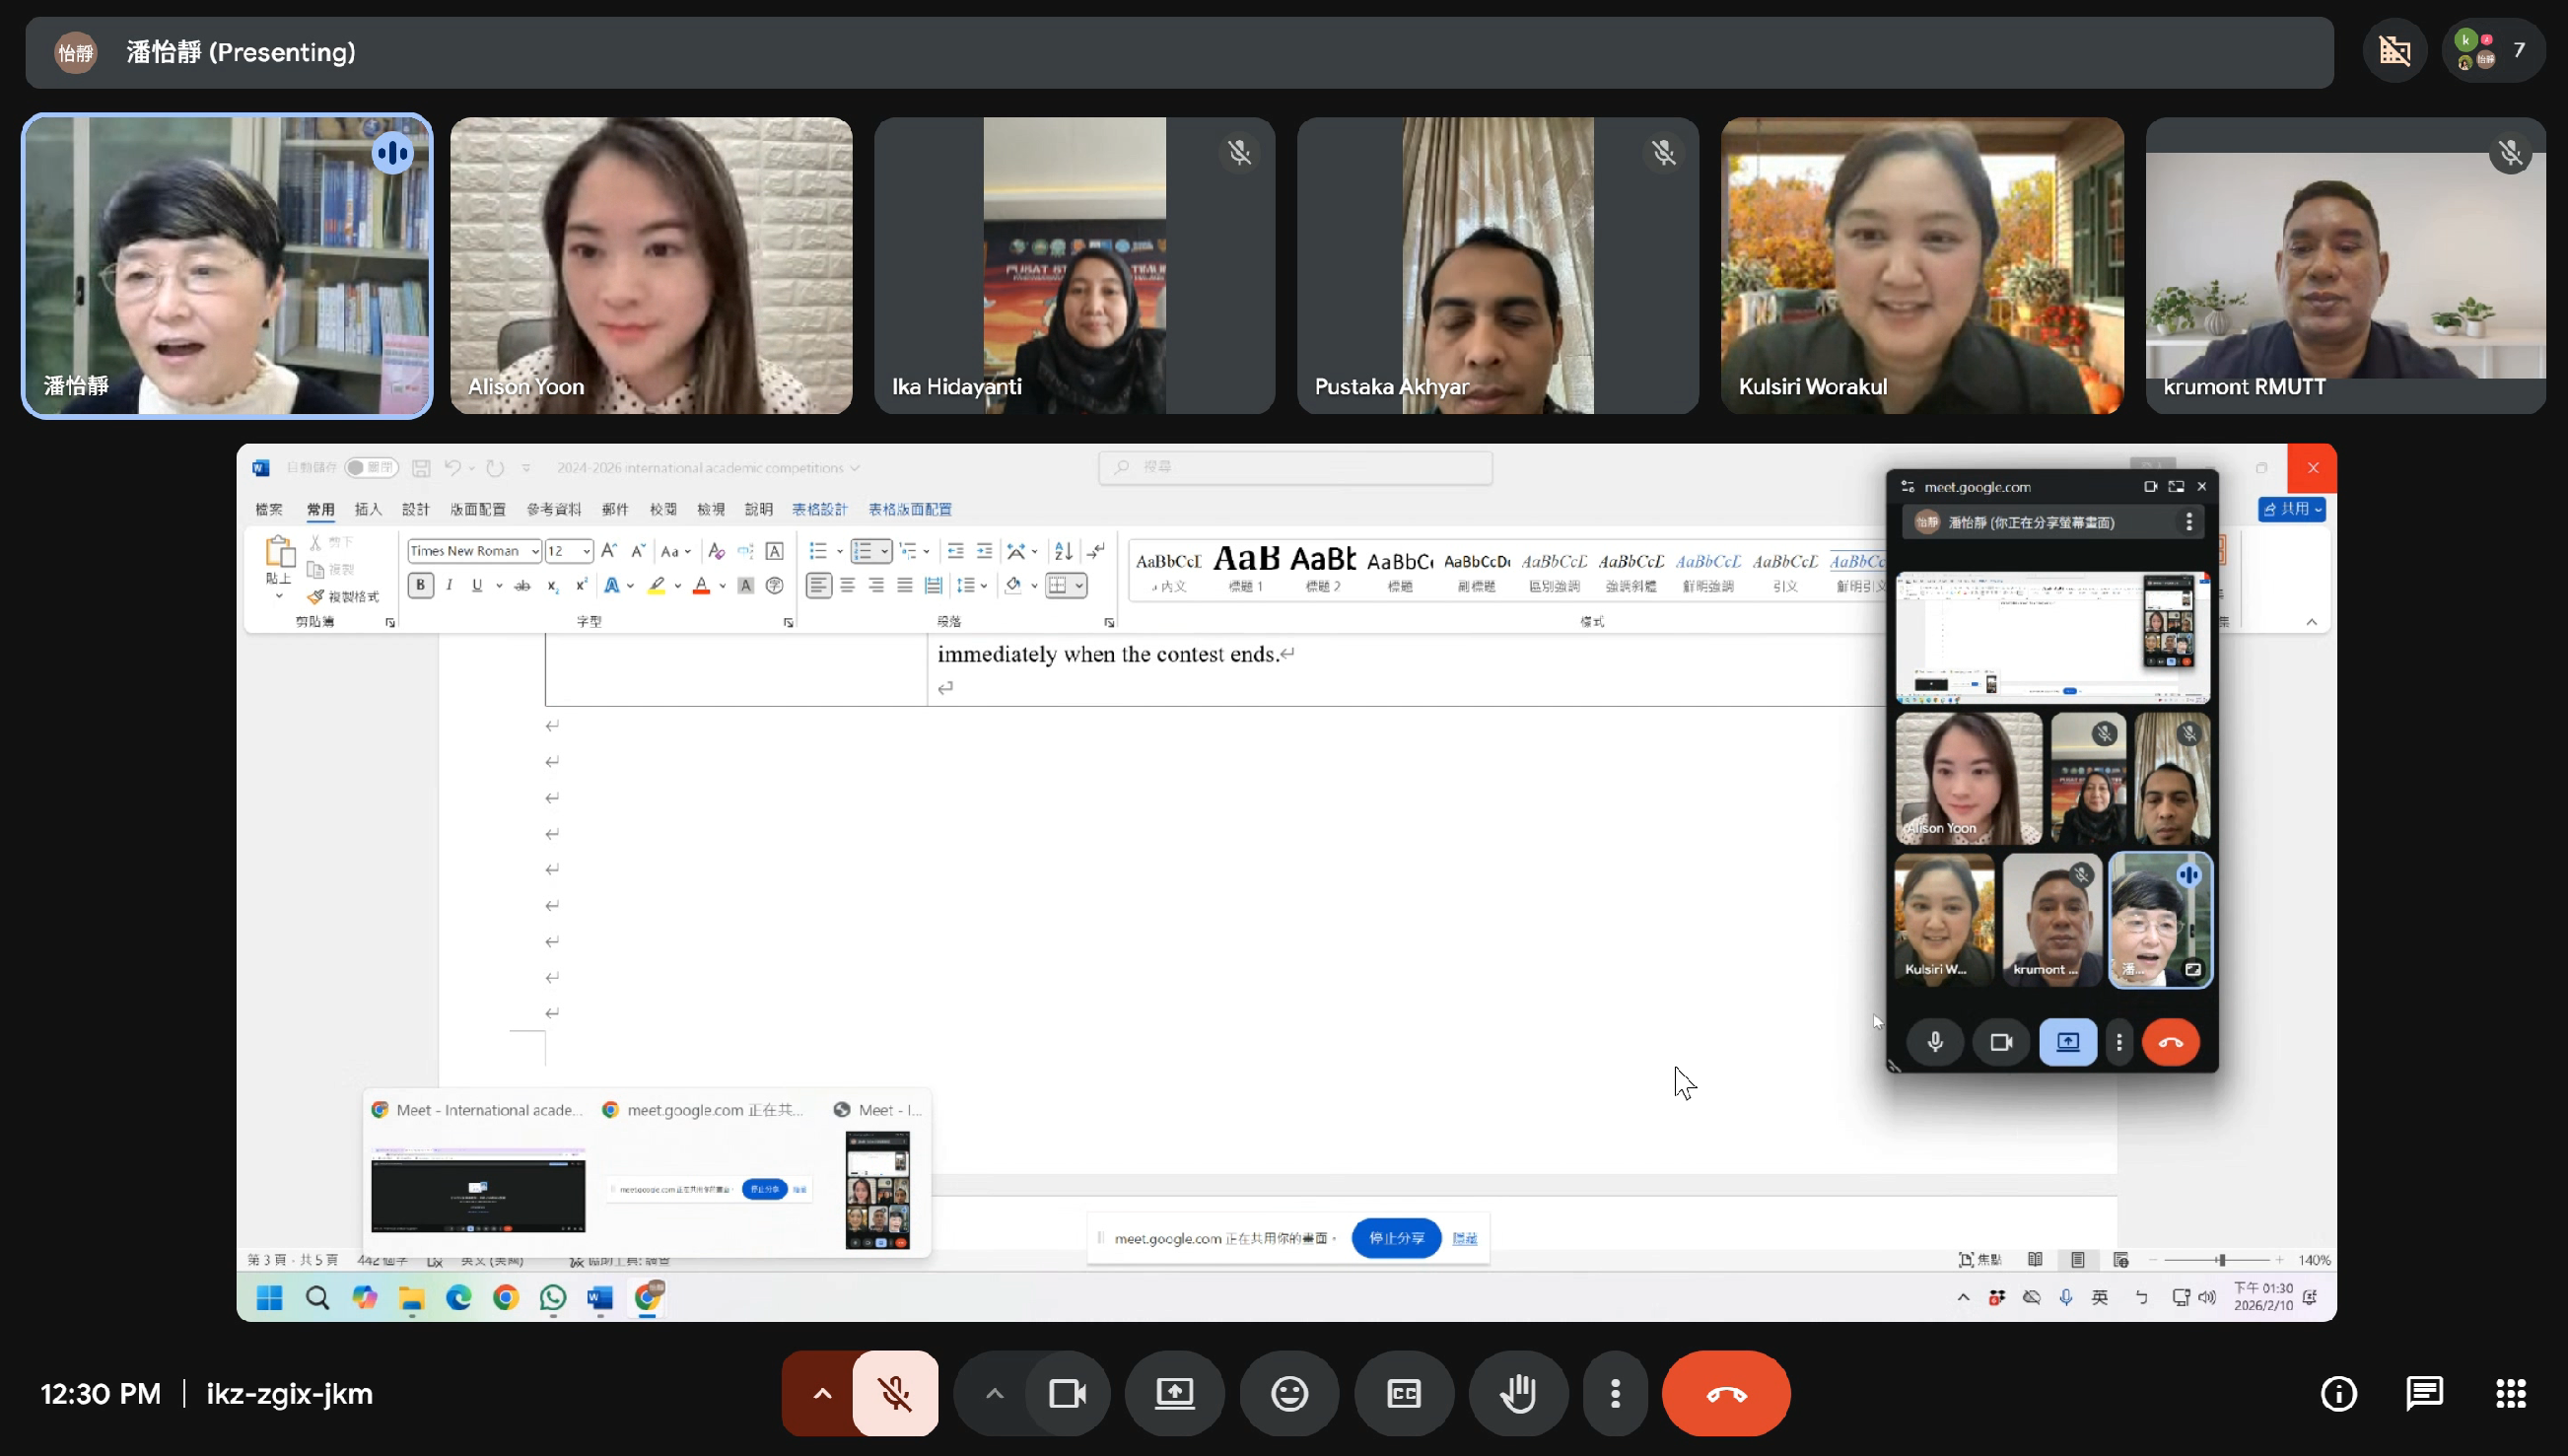Switch to the 版面配置 ribbon tab
The height and width of the screenshot is (1456, 2568).
477,509
